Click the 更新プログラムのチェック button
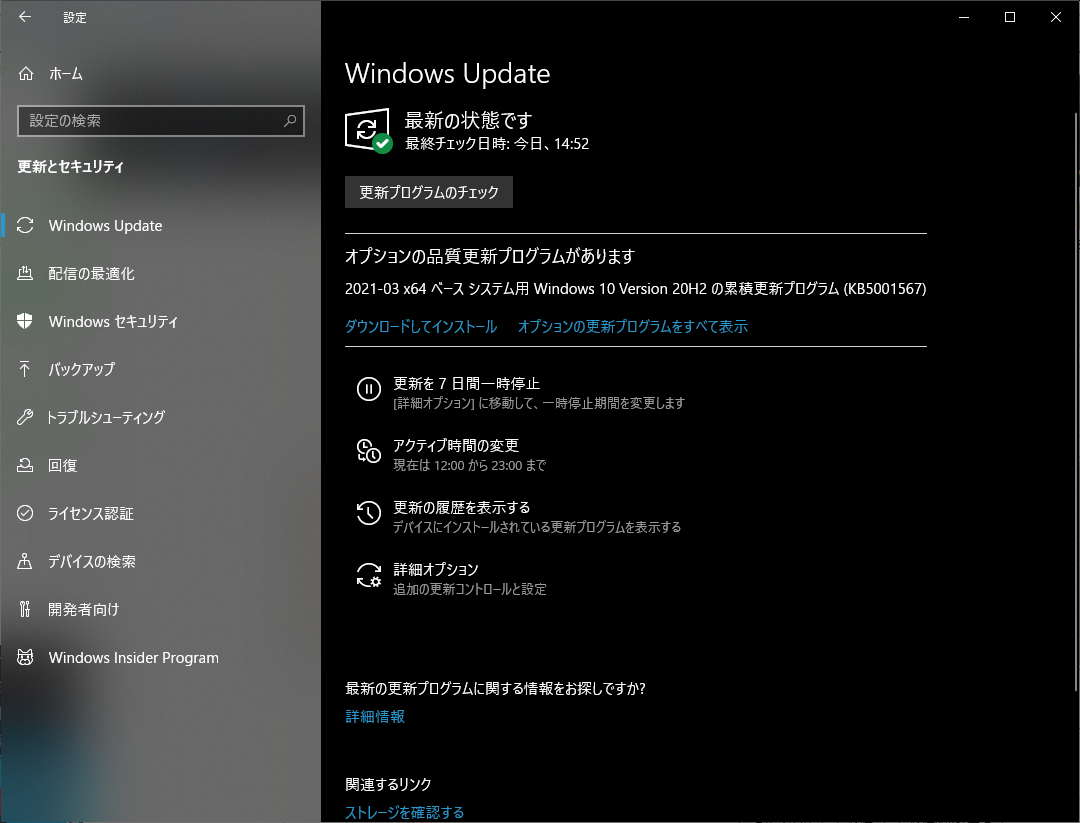The image size is (1080, 823). (x=428, y=192)
